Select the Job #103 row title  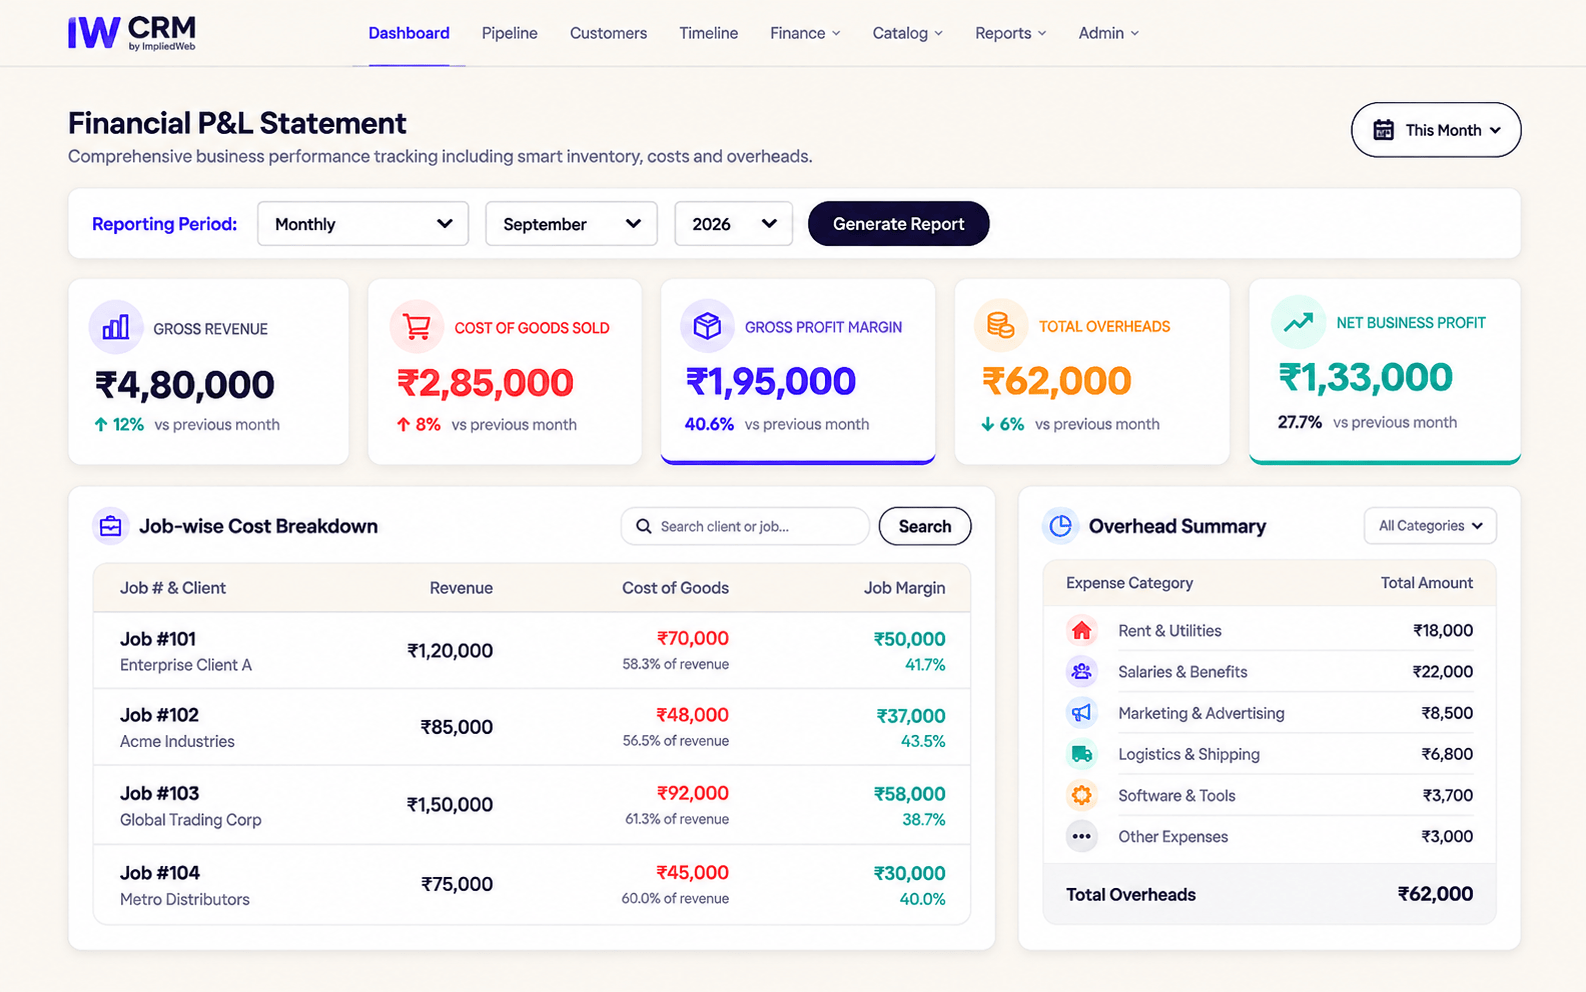tap(159, 793)
